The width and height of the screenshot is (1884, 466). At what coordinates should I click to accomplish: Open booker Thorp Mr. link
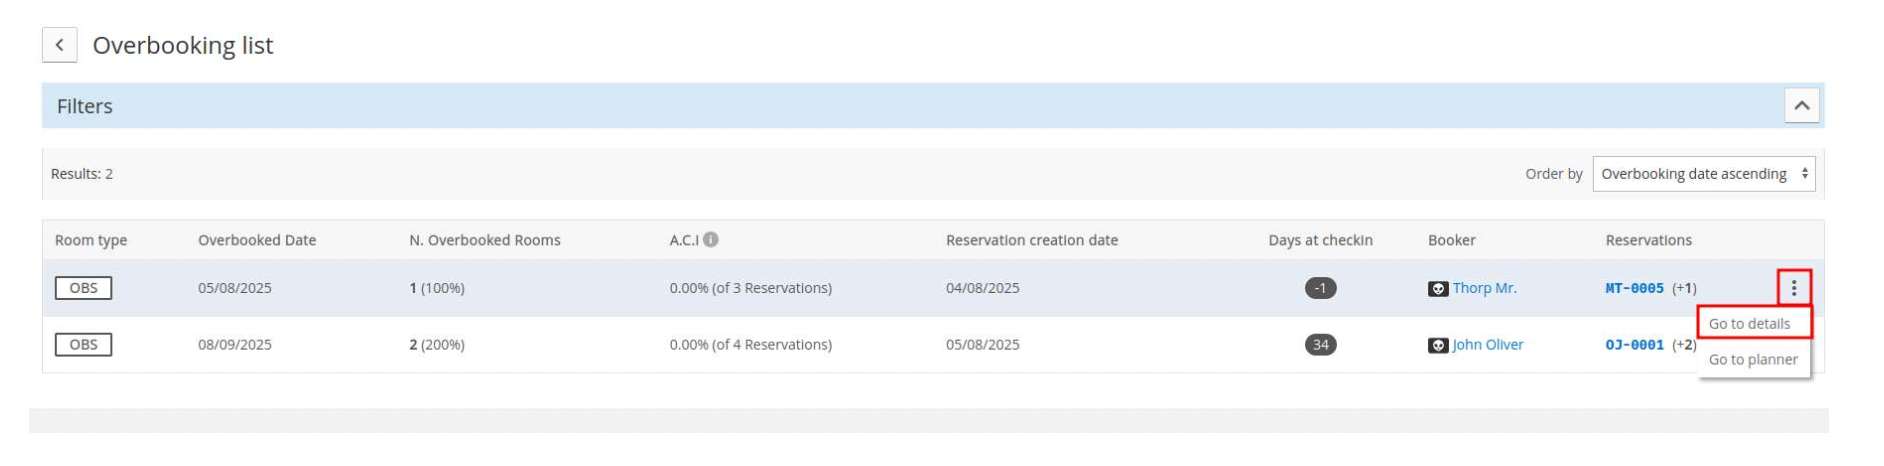click(x=1484, y=288)
